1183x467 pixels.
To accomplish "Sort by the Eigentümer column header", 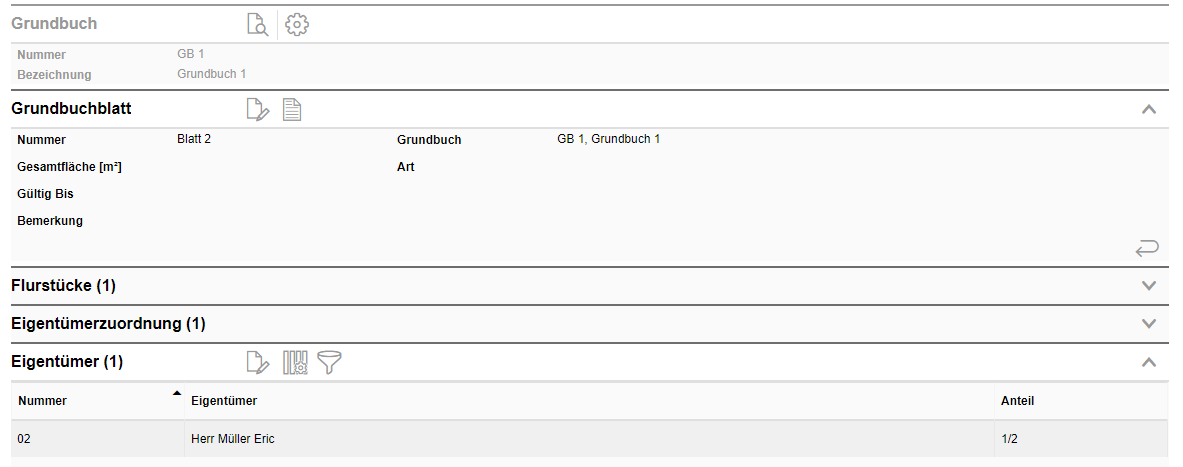I will tap(224, 401).
